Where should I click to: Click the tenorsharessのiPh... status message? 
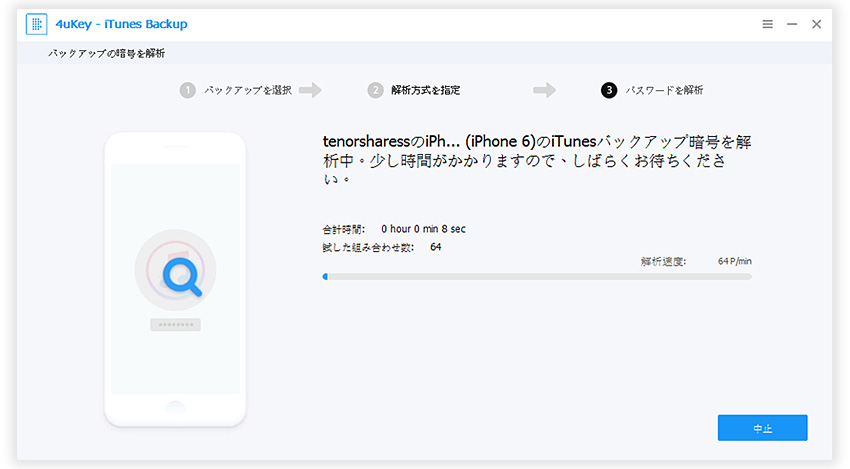point(537,160)
